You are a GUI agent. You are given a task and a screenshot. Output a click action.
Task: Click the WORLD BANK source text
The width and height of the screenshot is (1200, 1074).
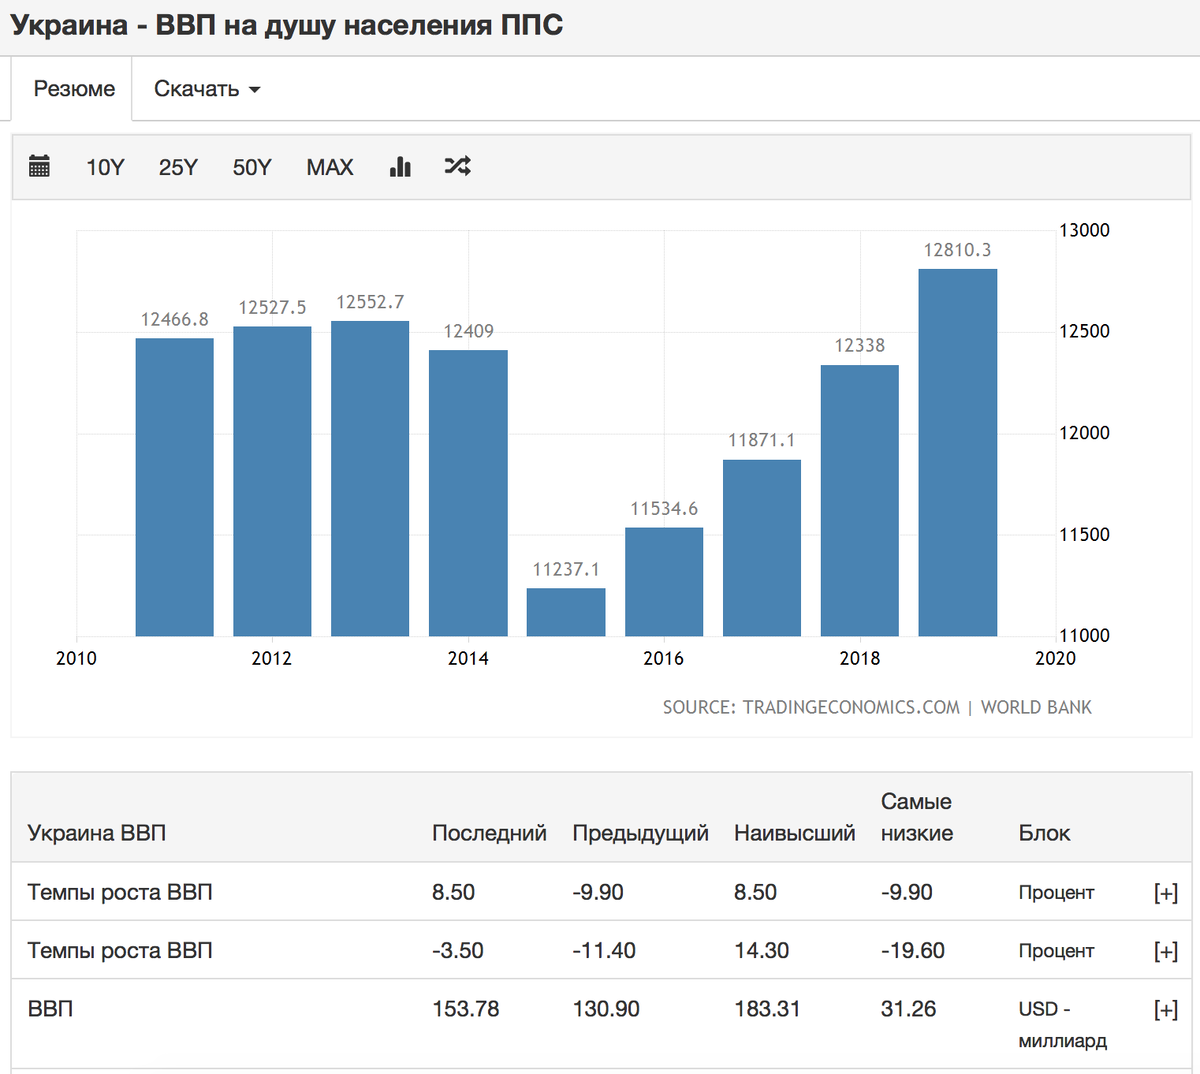tap(1036, 707)
